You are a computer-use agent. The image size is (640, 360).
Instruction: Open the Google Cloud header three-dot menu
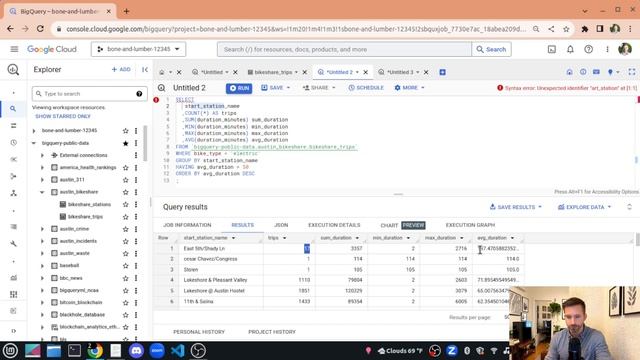[x=607, y=49]
